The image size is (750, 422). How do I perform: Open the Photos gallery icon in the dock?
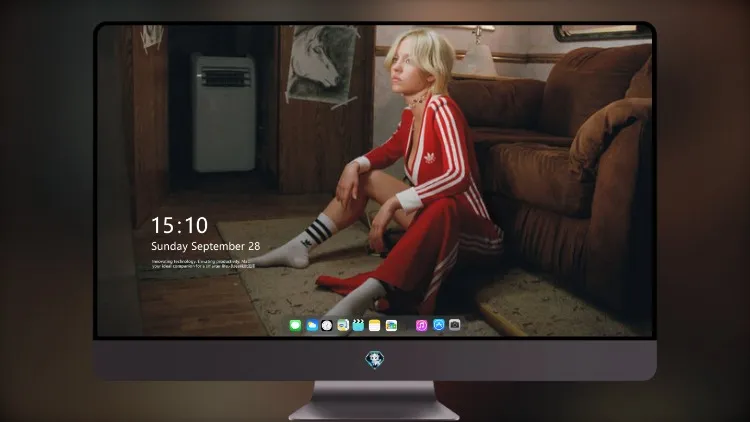(391, 326)
